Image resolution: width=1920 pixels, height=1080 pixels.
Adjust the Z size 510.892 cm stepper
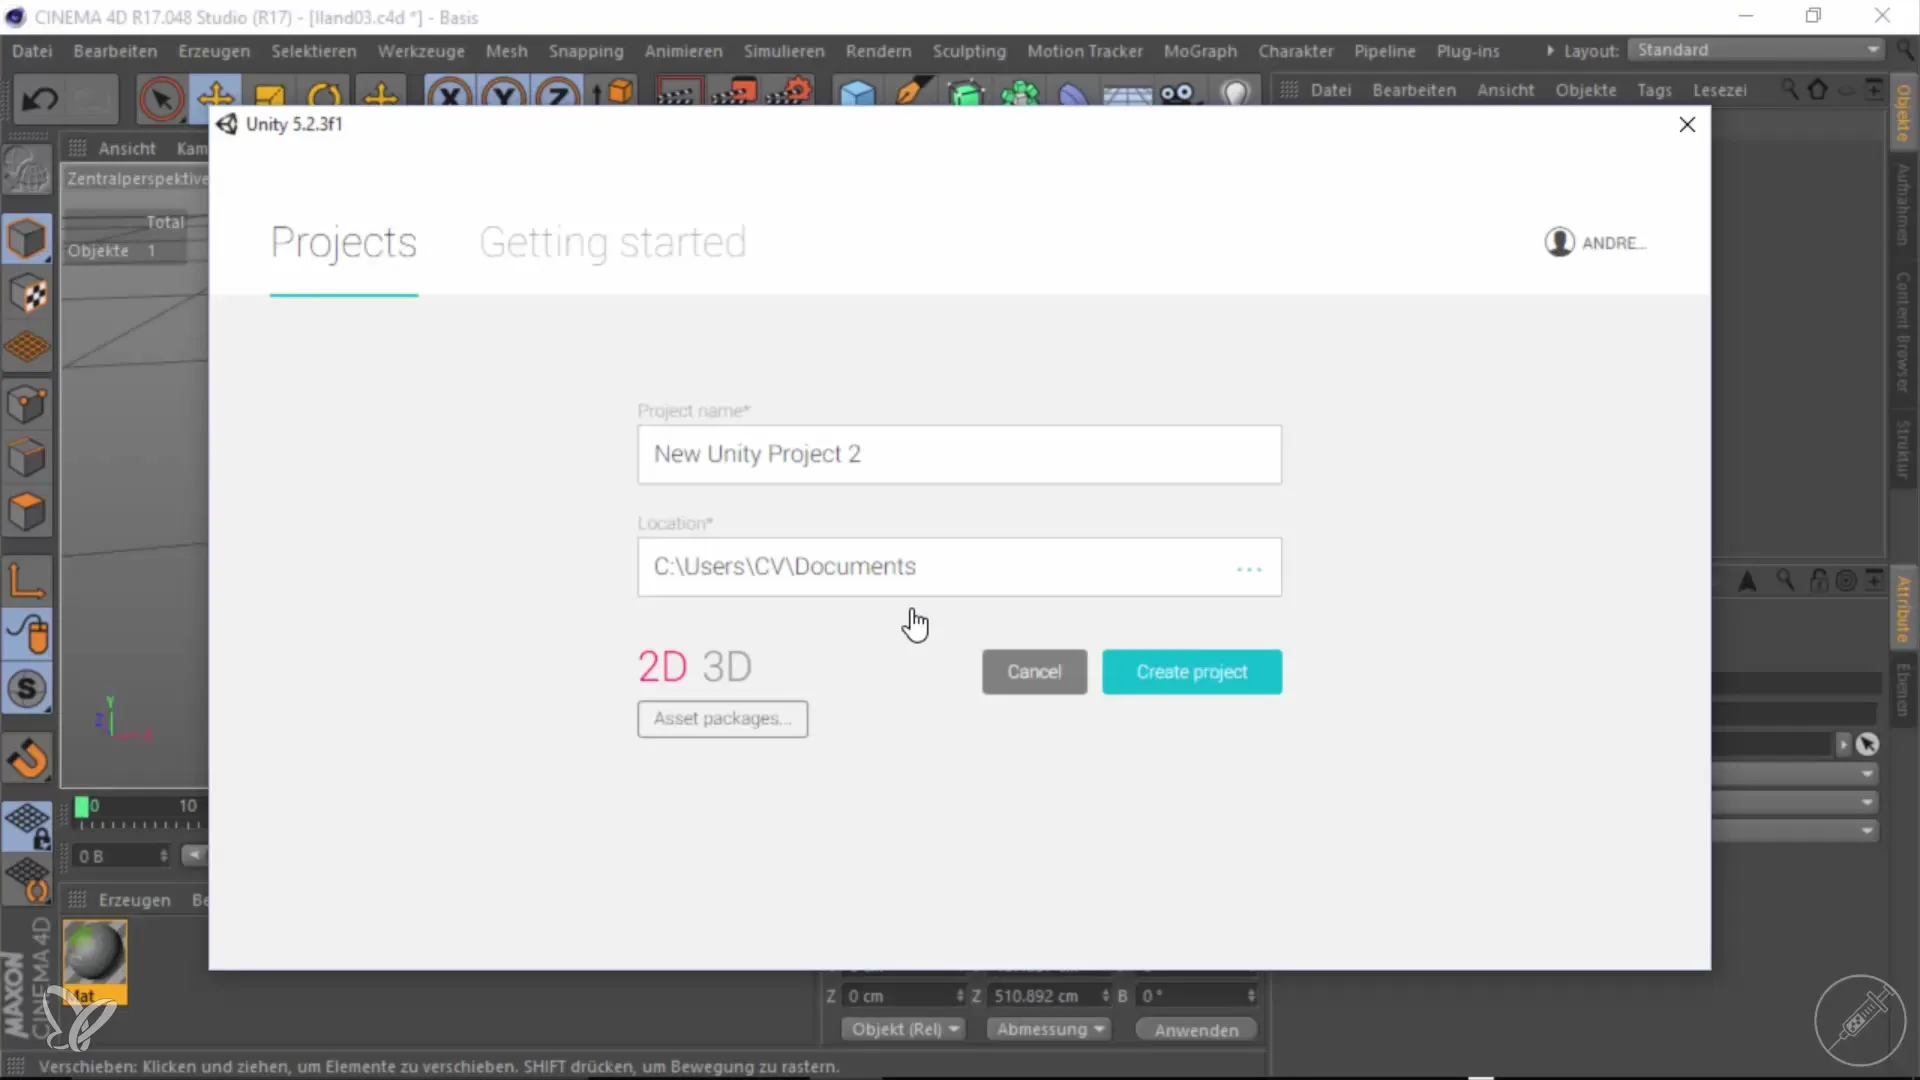click(x=1105, y=996)
